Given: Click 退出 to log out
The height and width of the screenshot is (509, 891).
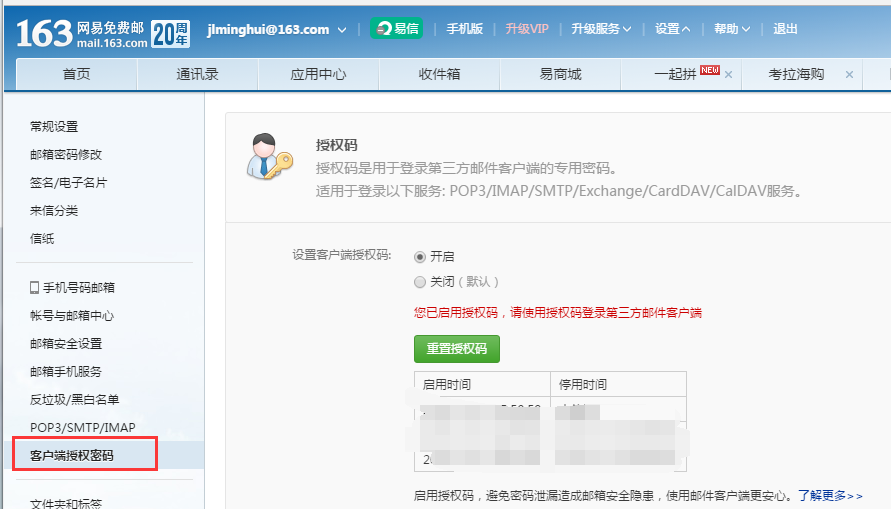Looking at the screenshot, I should tap(785, 29).
